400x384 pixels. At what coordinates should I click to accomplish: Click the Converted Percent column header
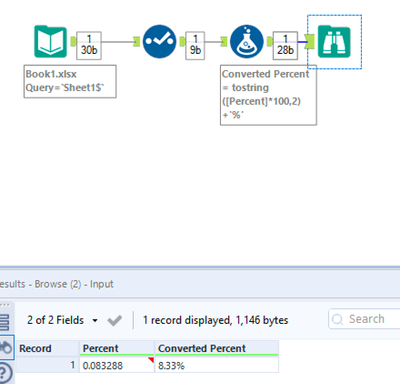pyautogui.click(x=217, y=348)
